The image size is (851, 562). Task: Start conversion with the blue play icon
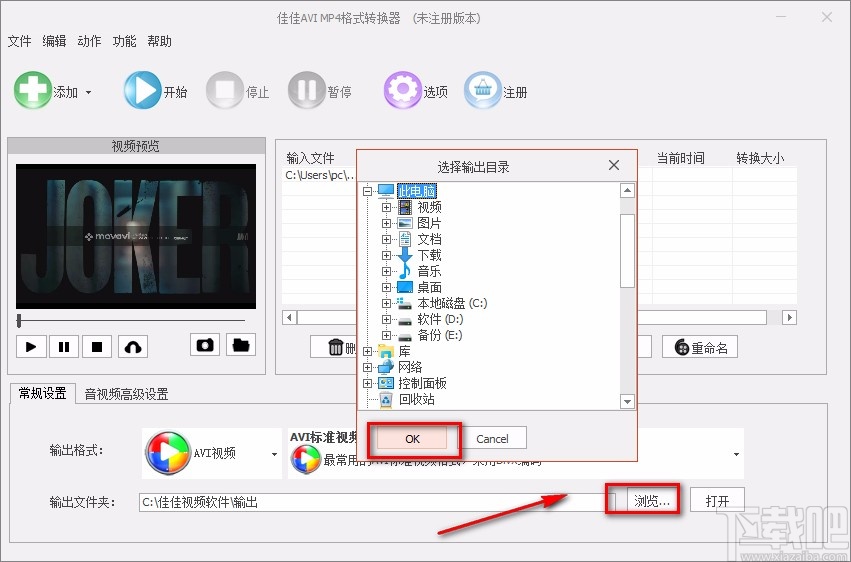142,90
